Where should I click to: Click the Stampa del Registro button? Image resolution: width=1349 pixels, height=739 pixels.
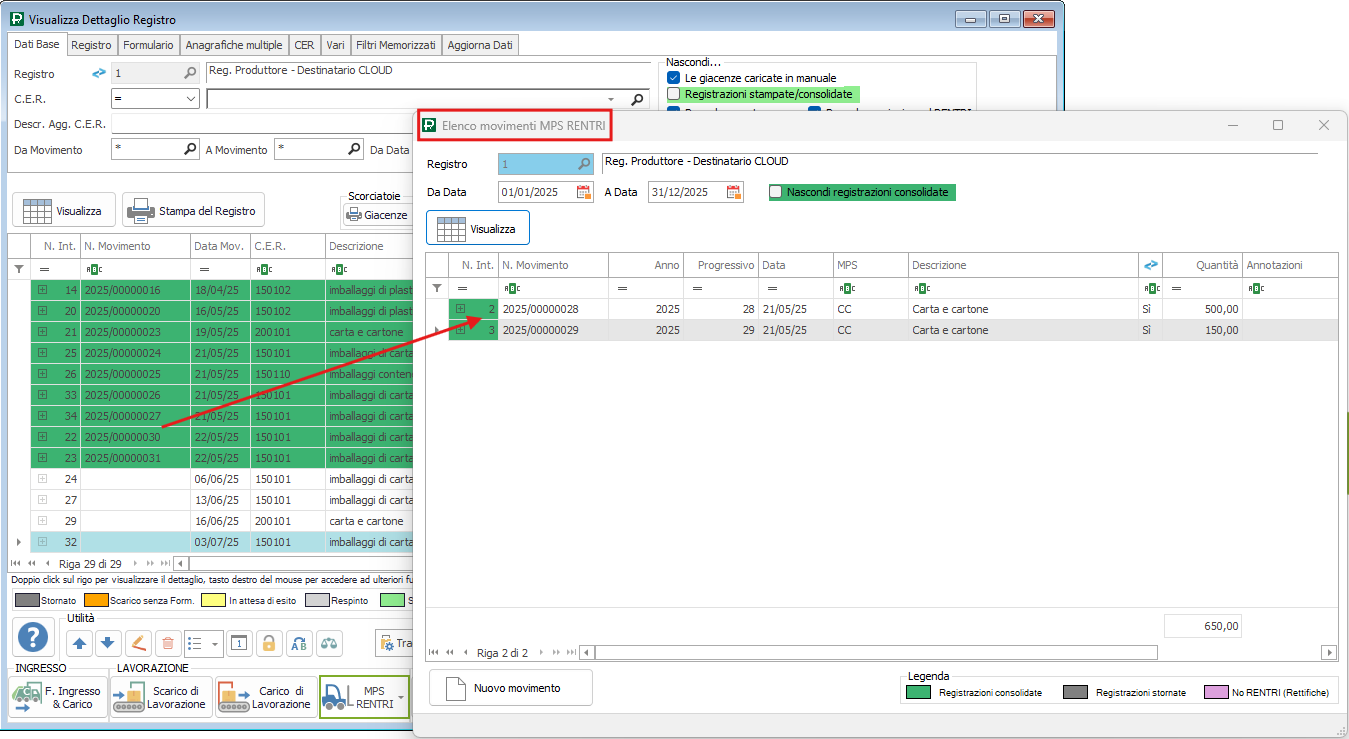[193, 211]
